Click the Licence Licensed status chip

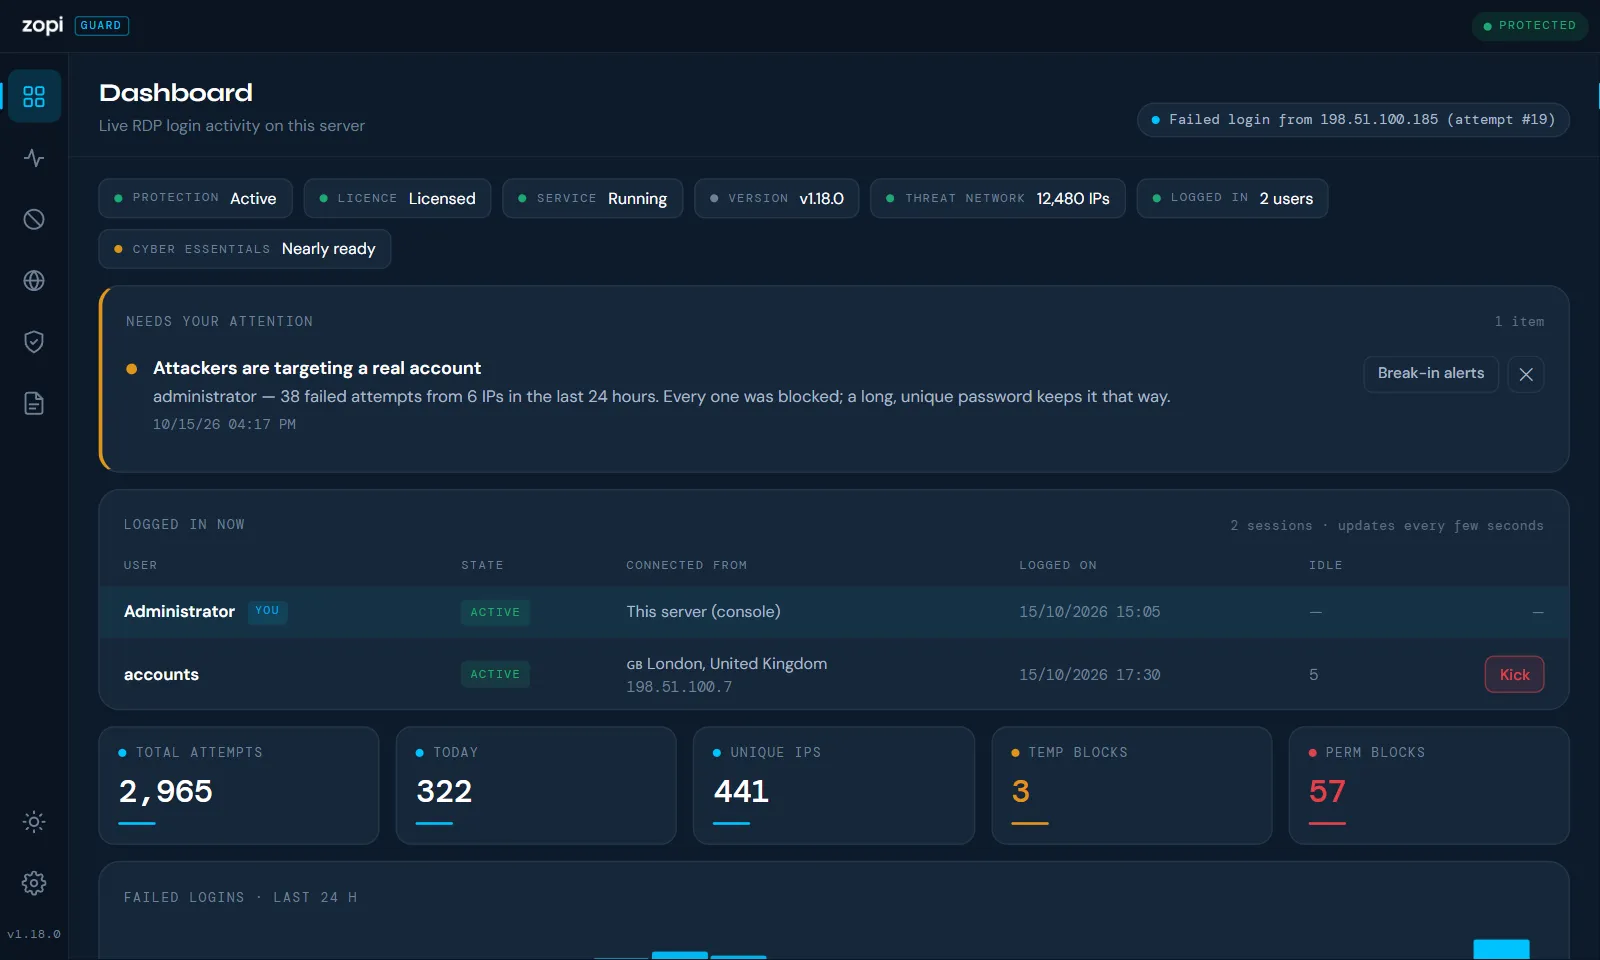click(x=397, y=198)
